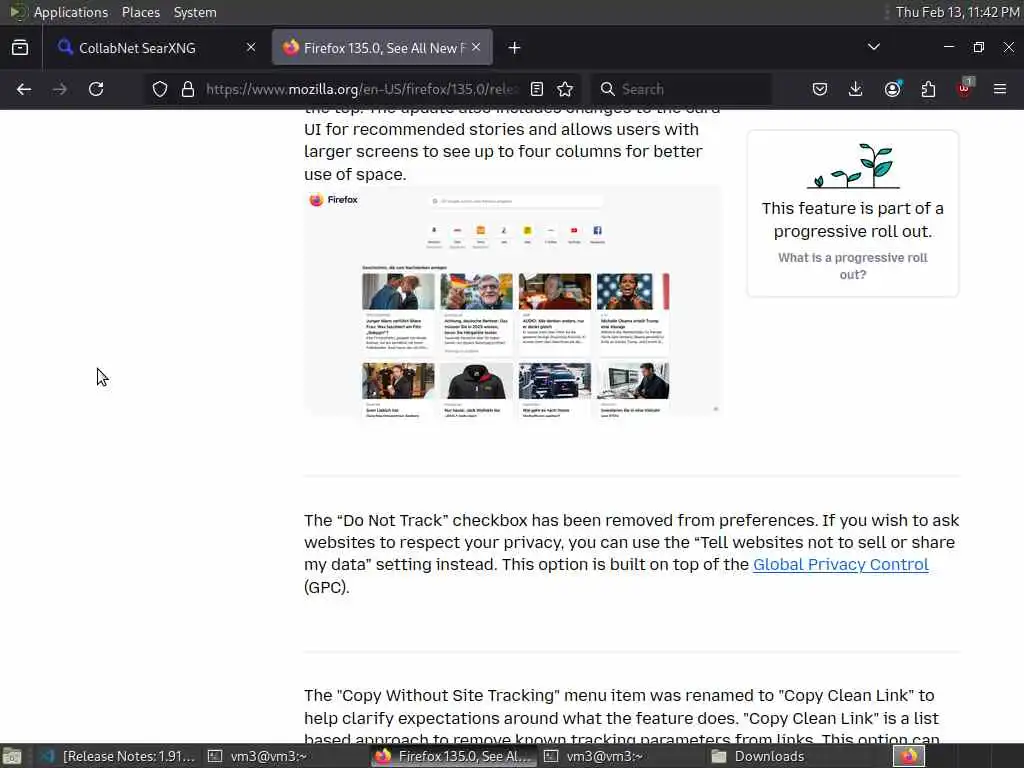Open the Firefox View icon in tab bar

click(20, 48)
